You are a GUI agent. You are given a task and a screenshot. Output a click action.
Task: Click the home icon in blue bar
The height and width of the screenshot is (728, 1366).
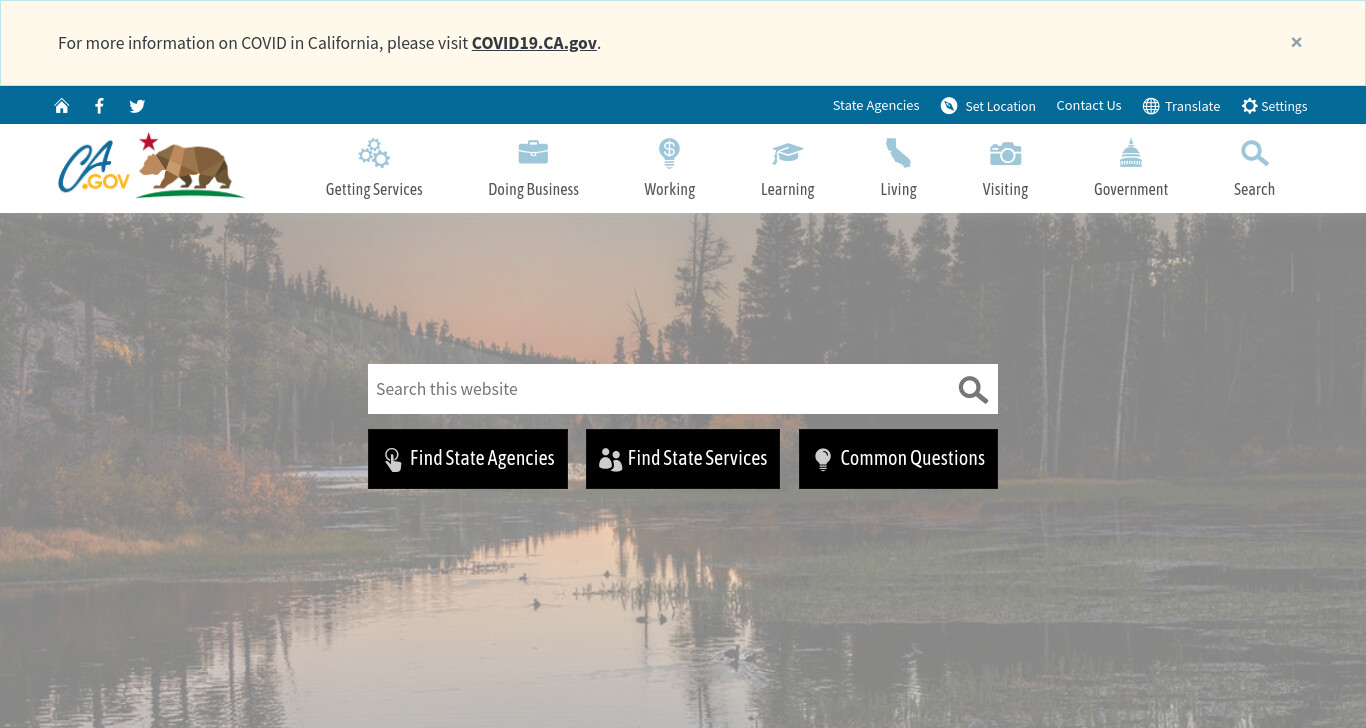pyautogui.click(x=62, y=106)
